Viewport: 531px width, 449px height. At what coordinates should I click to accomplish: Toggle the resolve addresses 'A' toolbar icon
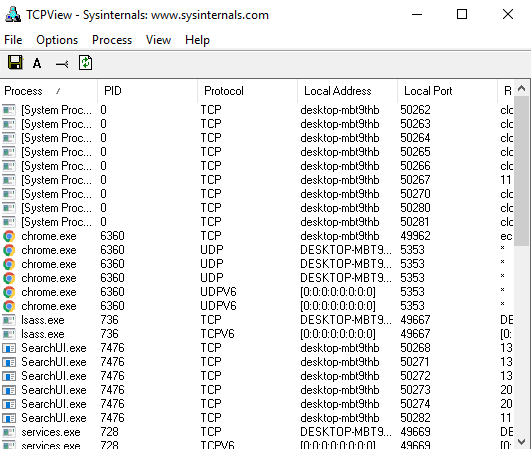pyautogui.click(x=37, y=63)
